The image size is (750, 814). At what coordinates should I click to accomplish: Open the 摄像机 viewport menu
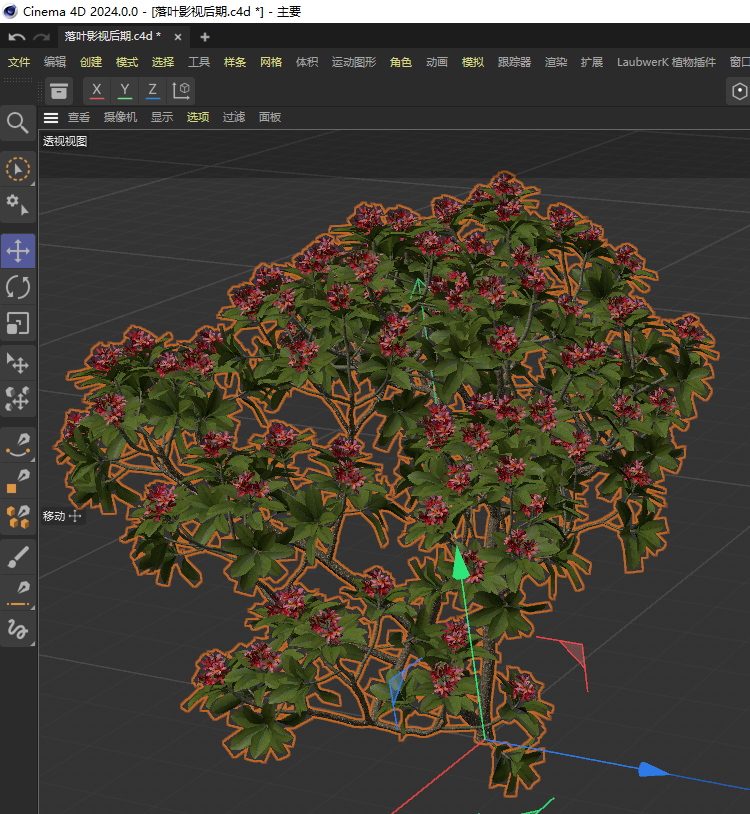(x=120, y=117)
